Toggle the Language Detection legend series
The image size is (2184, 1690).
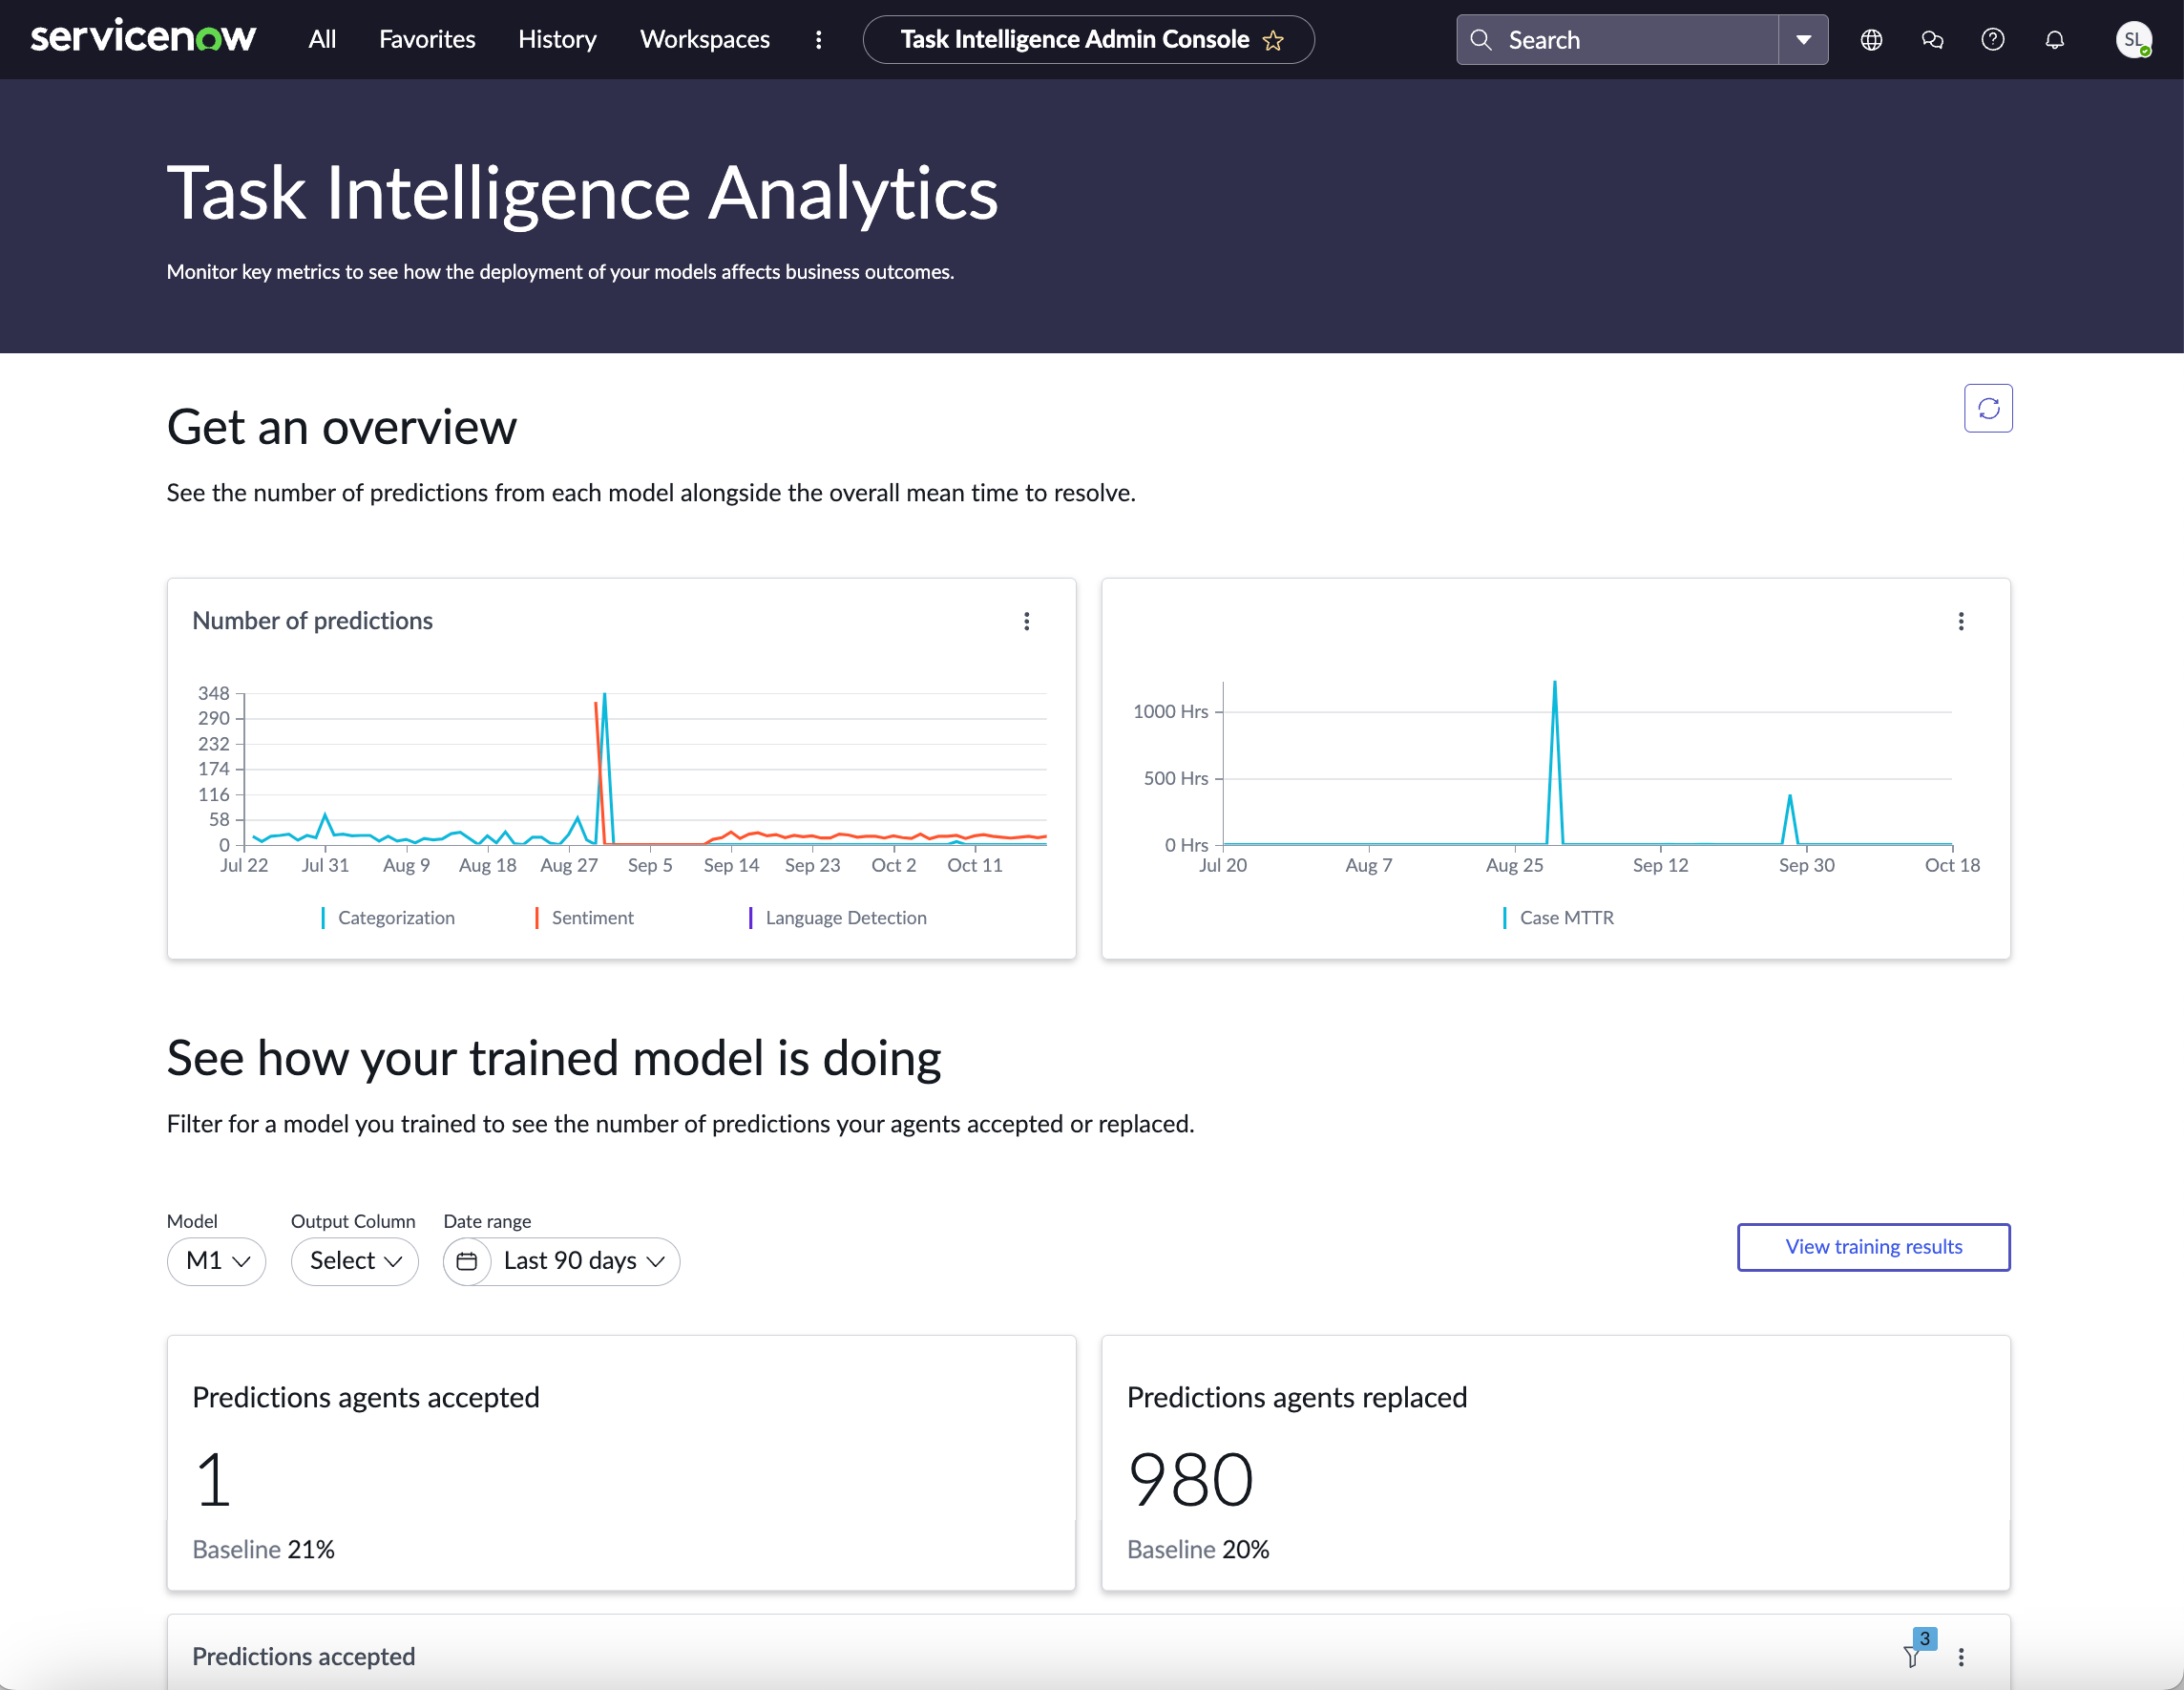click(x=837, y=918)
